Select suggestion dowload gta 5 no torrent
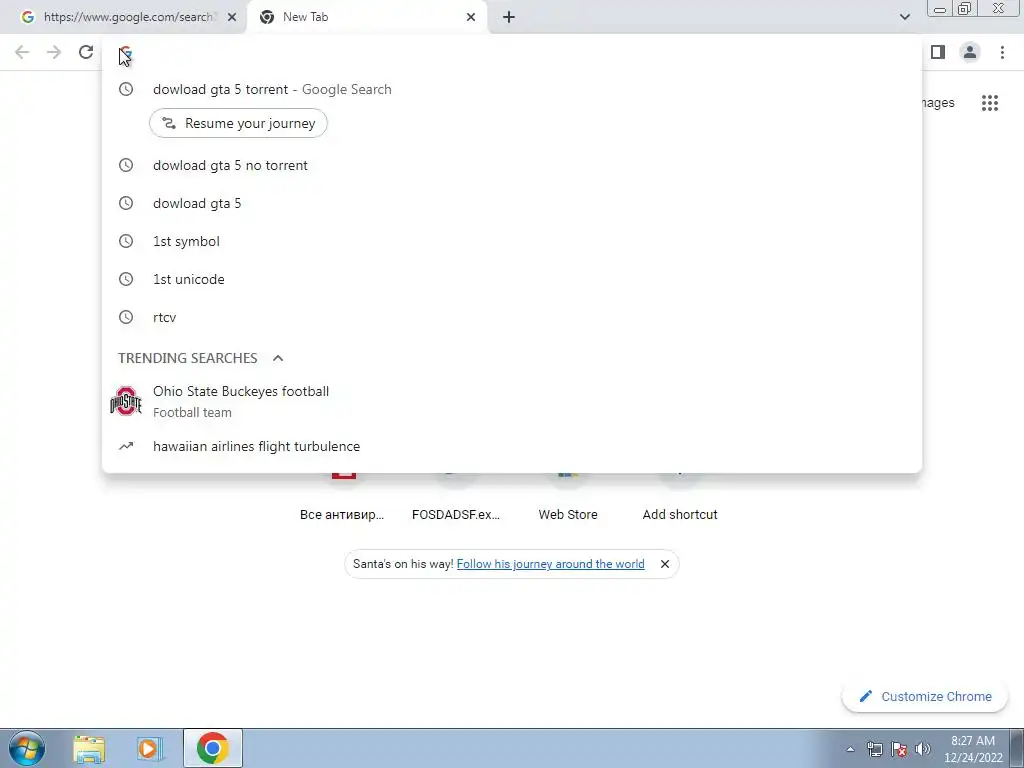This screenshot has width=1024, height=768. [x=512, y=165]
